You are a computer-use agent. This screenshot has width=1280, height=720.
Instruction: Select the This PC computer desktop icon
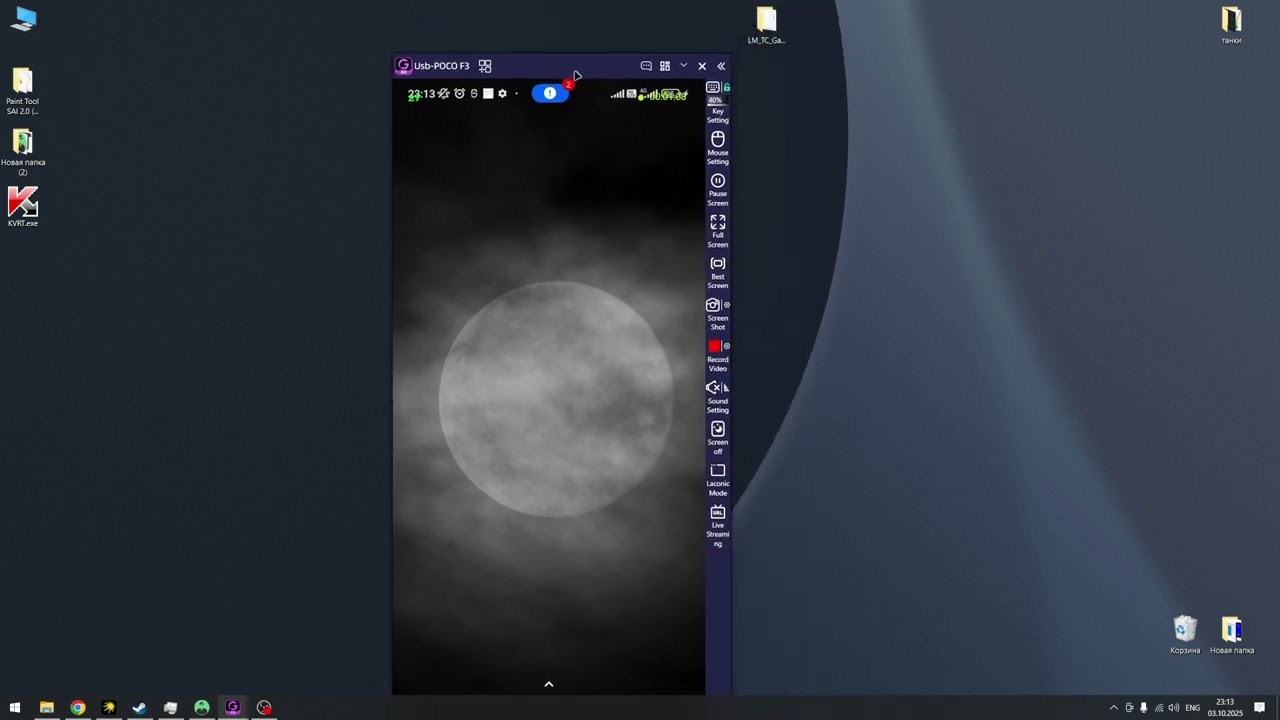click(23, 19)
